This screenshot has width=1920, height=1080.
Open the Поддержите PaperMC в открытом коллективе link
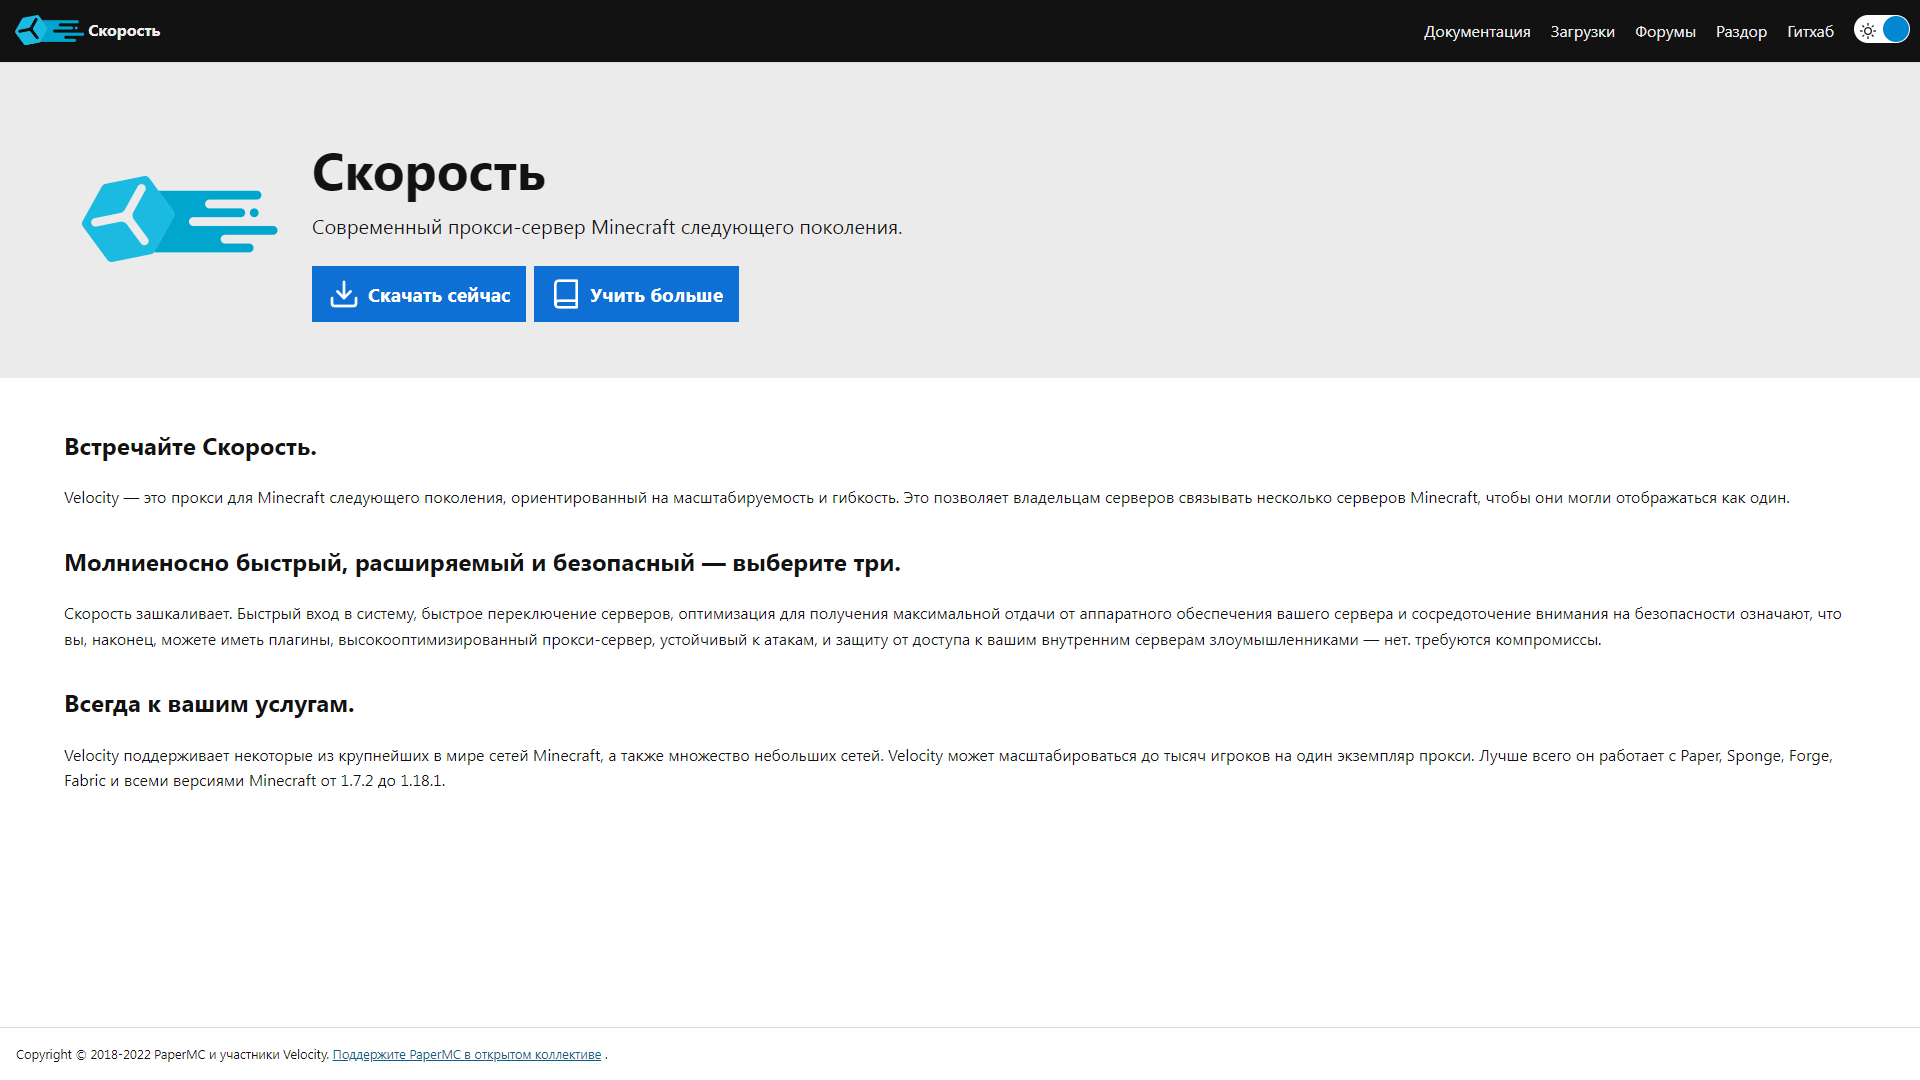coord(466,1054)
